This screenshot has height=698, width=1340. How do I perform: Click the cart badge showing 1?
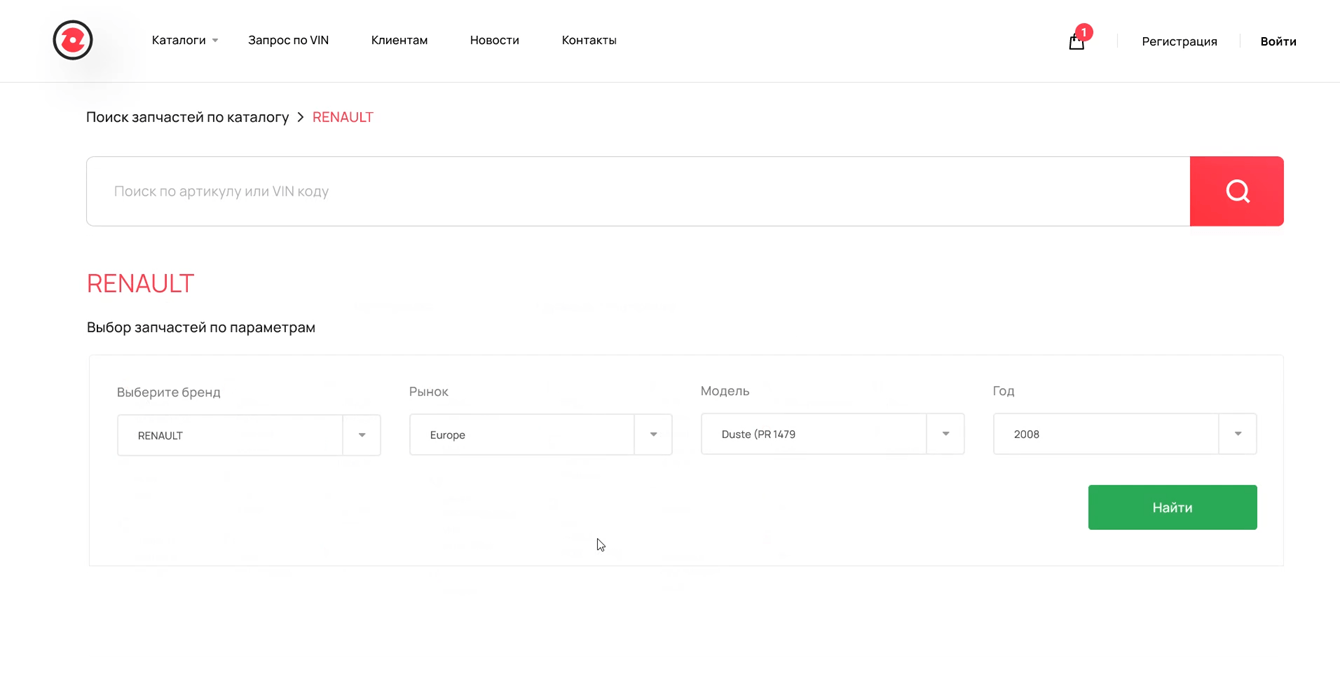pos(1084,32)
